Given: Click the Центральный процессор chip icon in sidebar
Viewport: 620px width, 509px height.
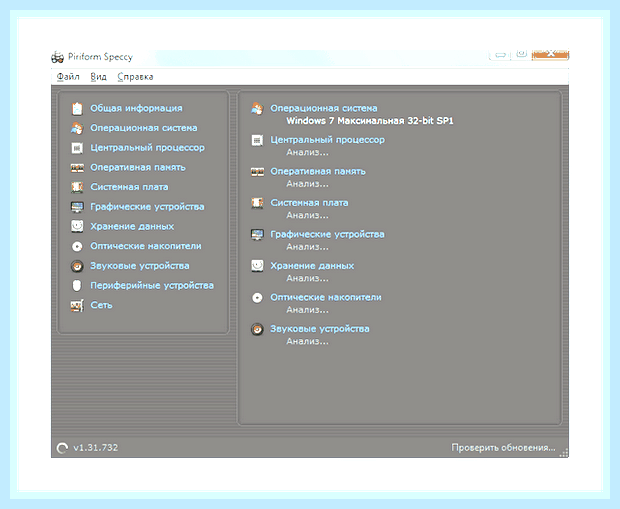Looking at the screenshot, I should click(77, 148).
